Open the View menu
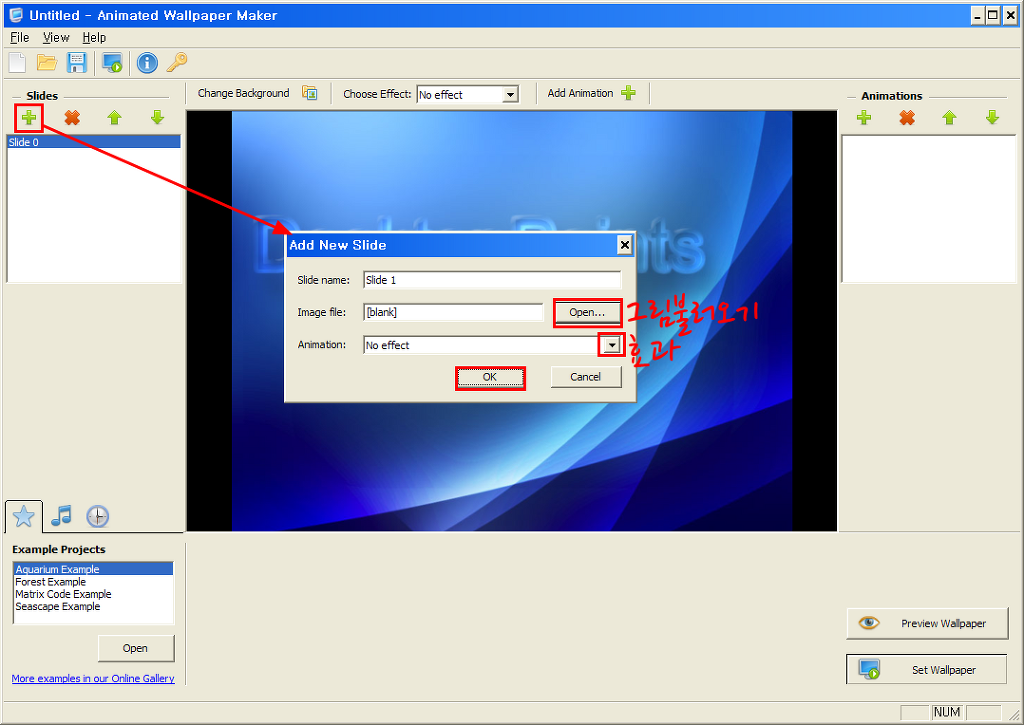Viewport: 1024px width, 725px height. tap(56, 37)
